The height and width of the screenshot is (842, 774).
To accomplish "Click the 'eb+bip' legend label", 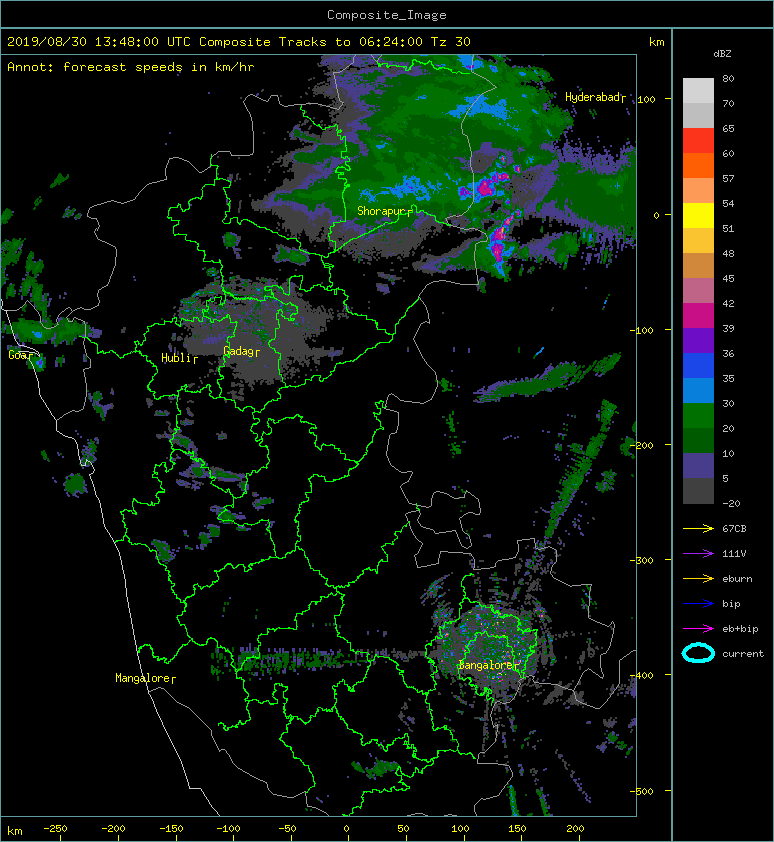I will (740, 629).
